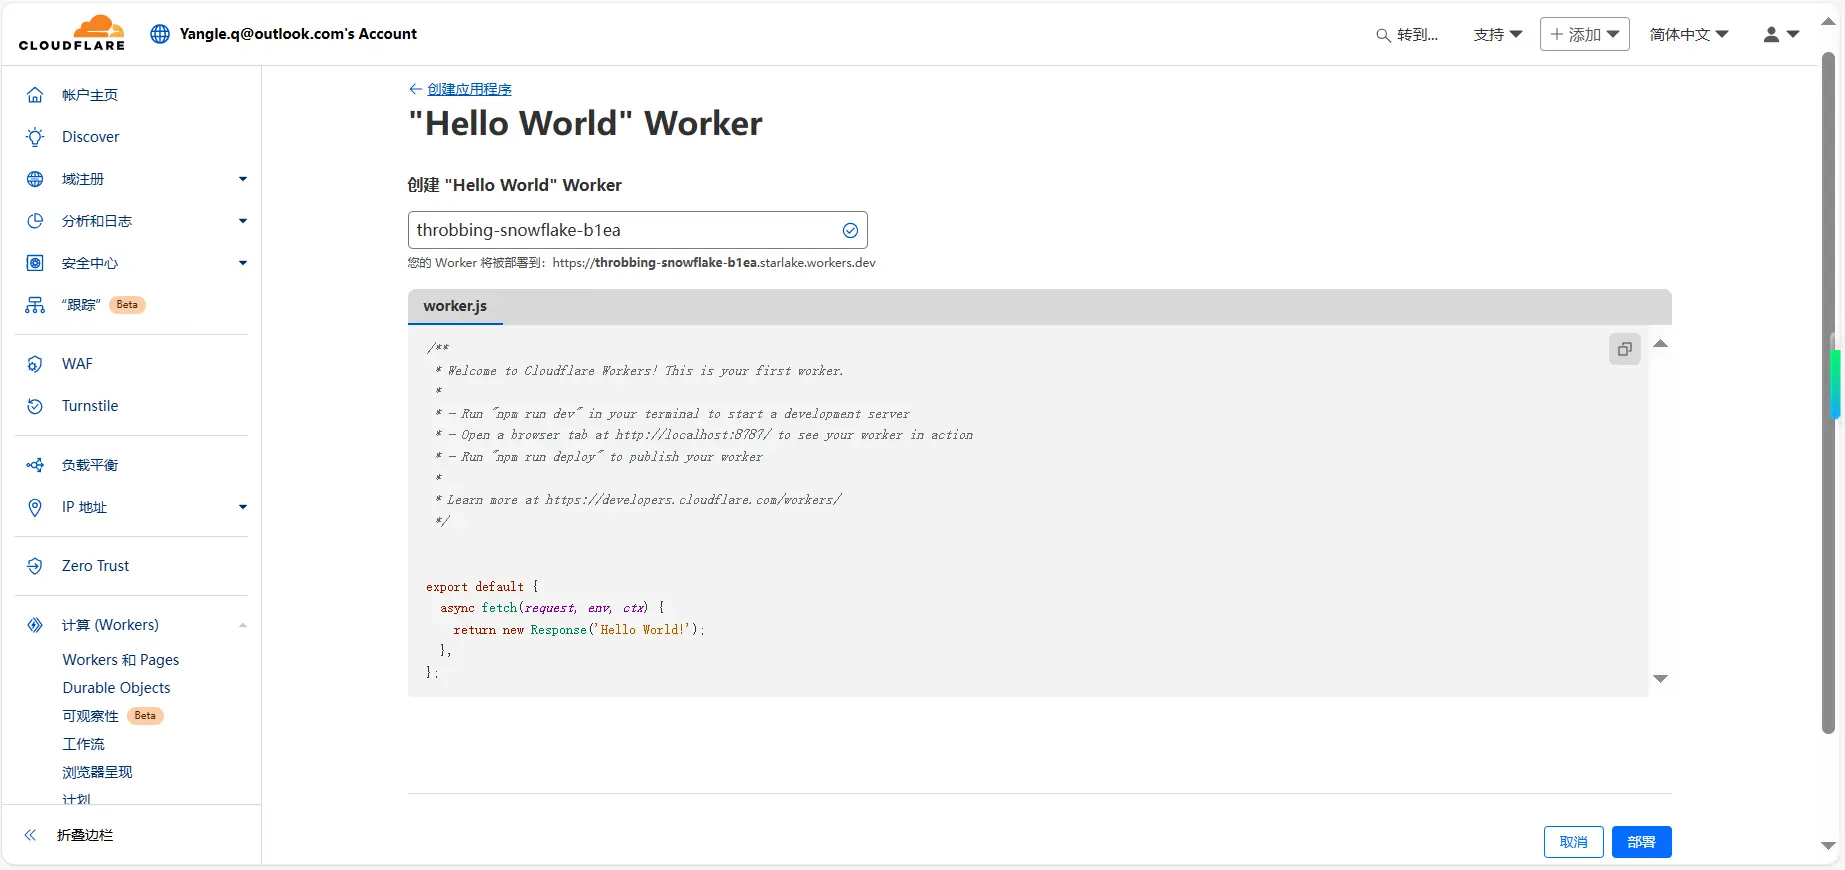Click the code editor scroll-up arrow
1845x870 pixels.
click(x=1660, y=344)
